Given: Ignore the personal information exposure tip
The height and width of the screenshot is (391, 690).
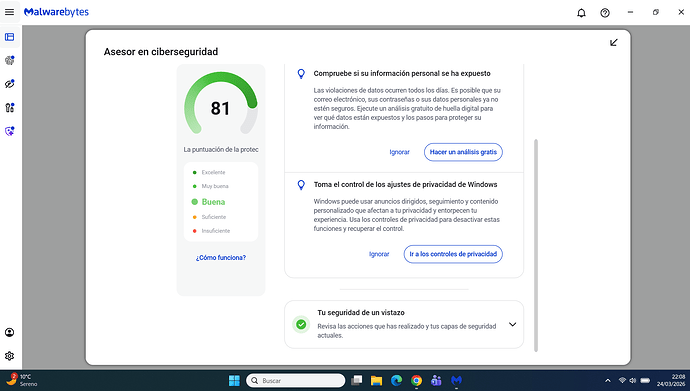Looking at the screenshot, I should pos(400,152).
